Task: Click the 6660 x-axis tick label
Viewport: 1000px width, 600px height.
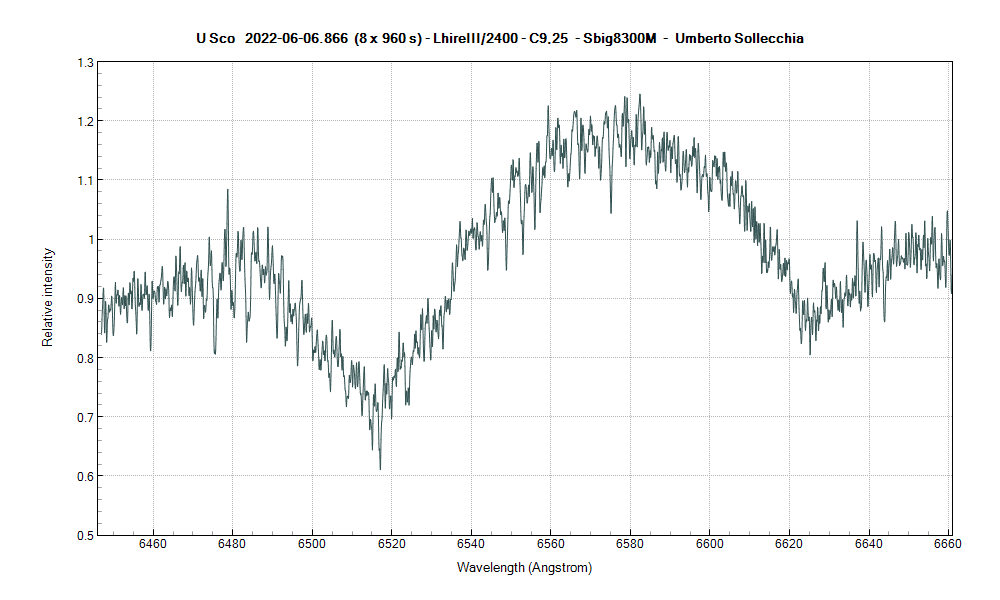Action: (x=948, y=544)
